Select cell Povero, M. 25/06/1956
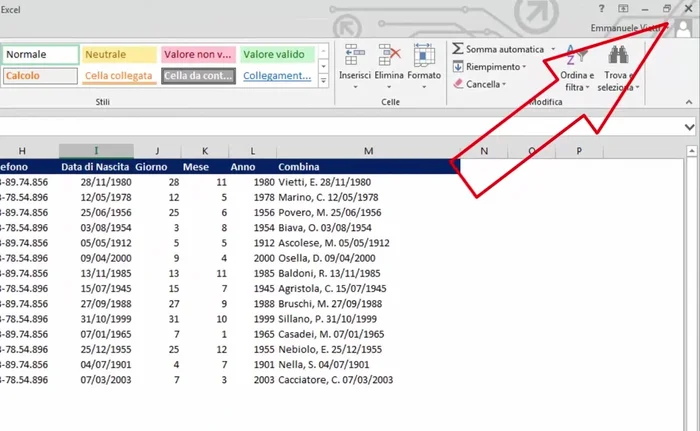This screenshot has height=431, width=700. coord(368,213)
